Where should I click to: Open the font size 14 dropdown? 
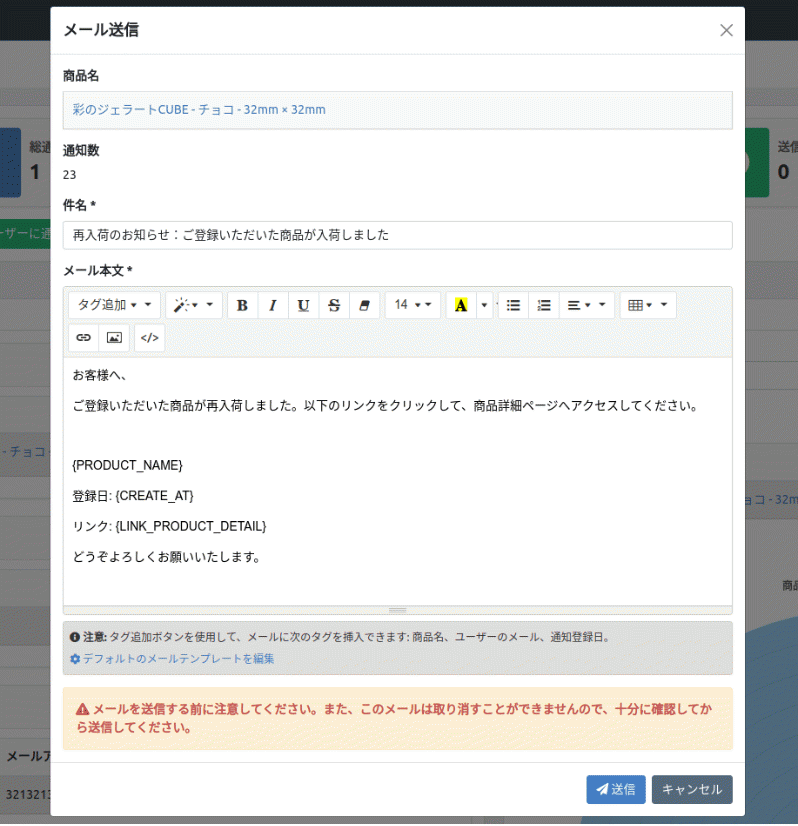pos(413,305)
